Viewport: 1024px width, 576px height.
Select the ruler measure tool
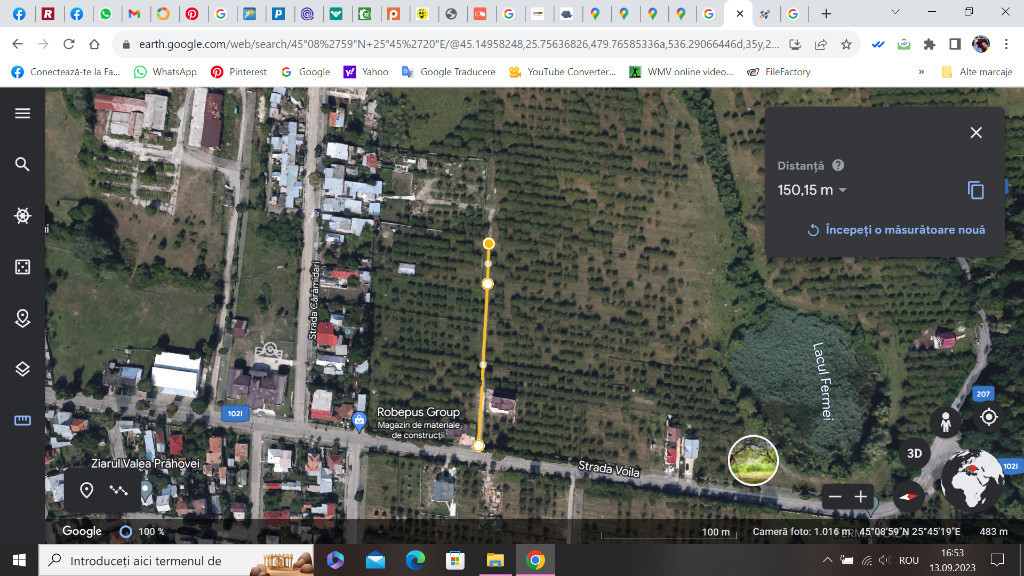pyautogui.click(x=22, y=421)
